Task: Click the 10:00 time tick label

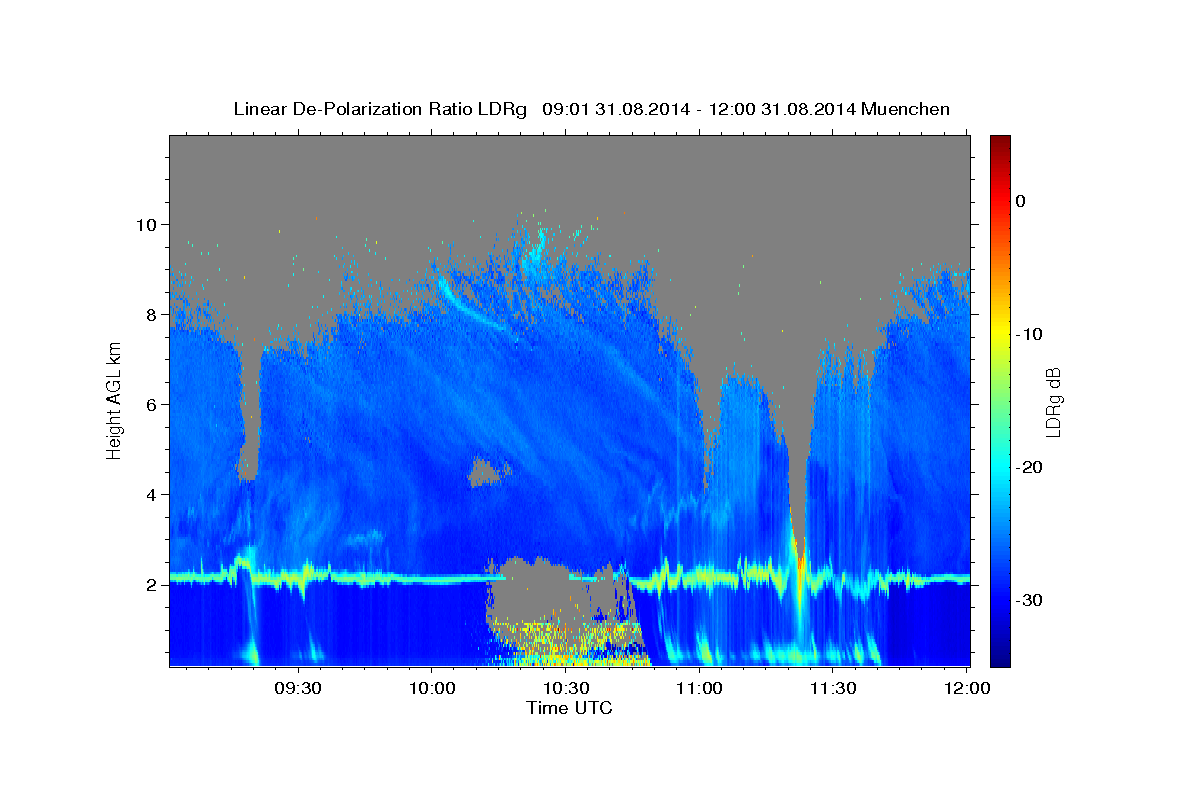Action: (x=431, y=688)
